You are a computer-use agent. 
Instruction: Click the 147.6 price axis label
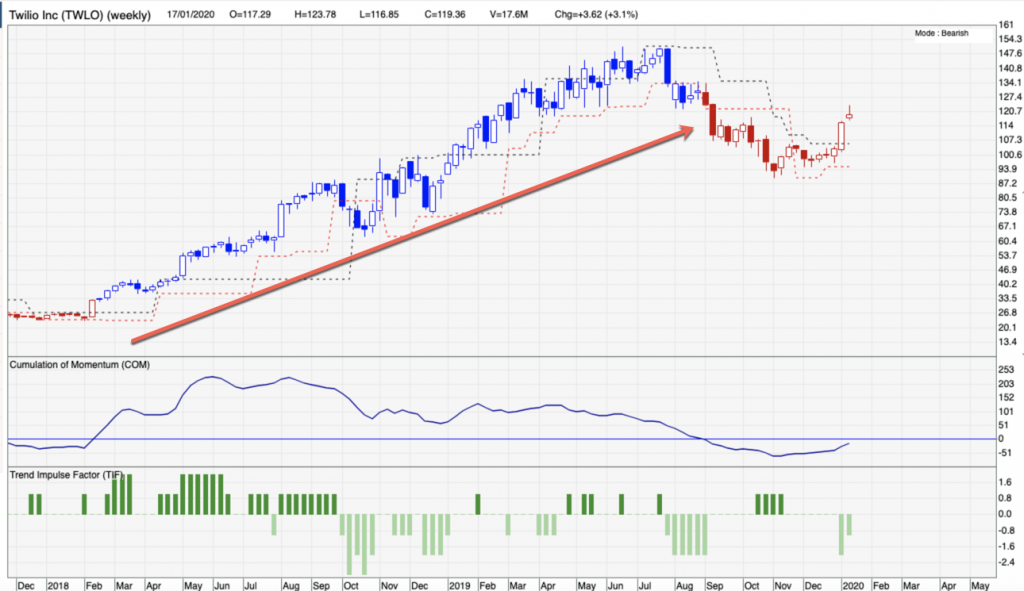pos(1010,54)
